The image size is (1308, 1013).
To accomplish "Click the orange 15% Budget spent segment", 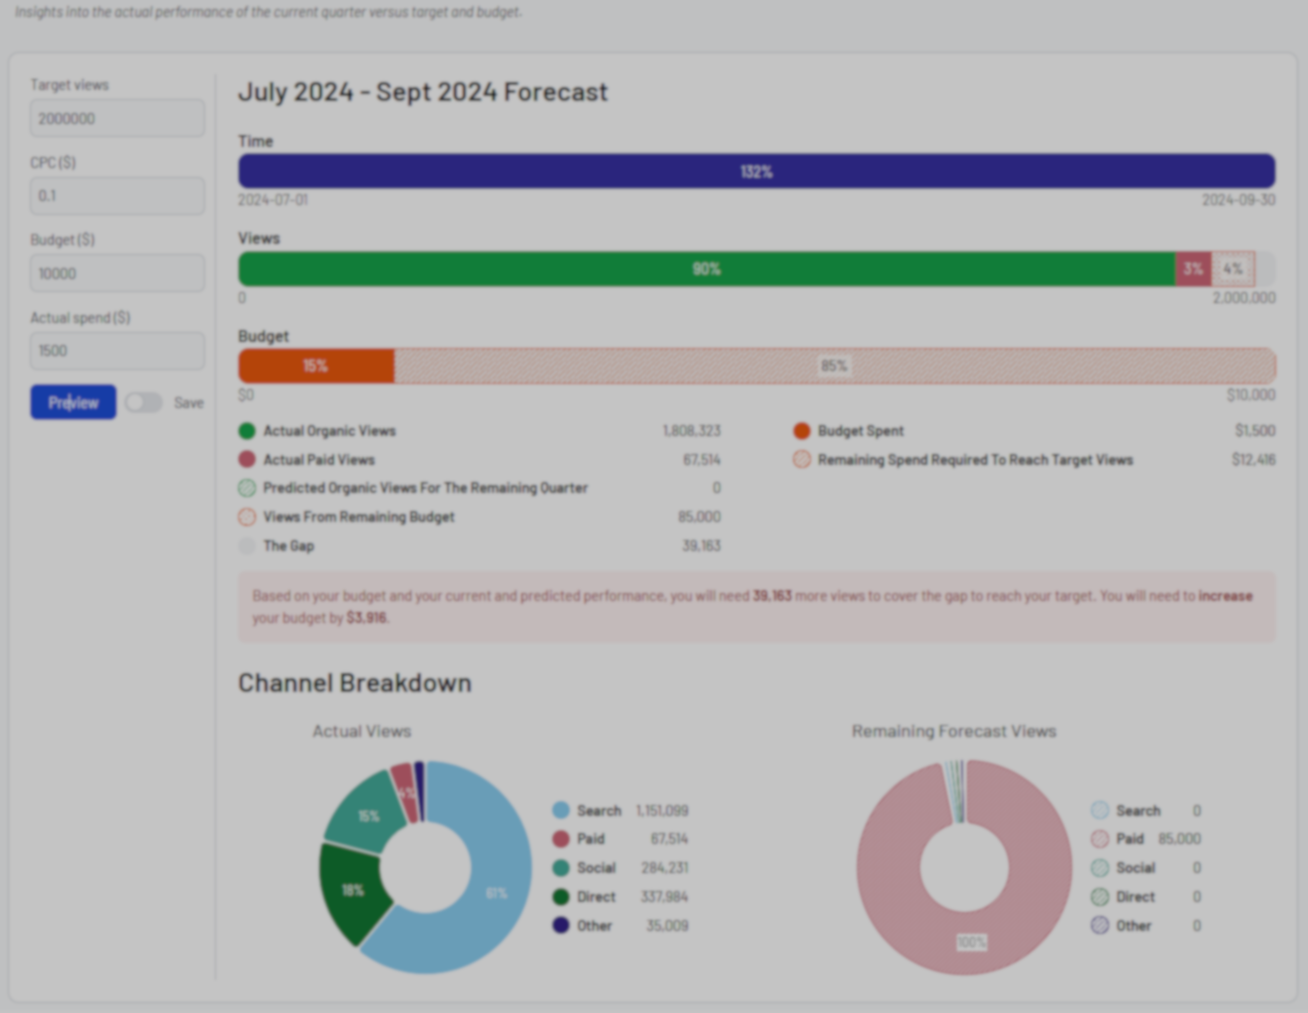I will (316, 366).
